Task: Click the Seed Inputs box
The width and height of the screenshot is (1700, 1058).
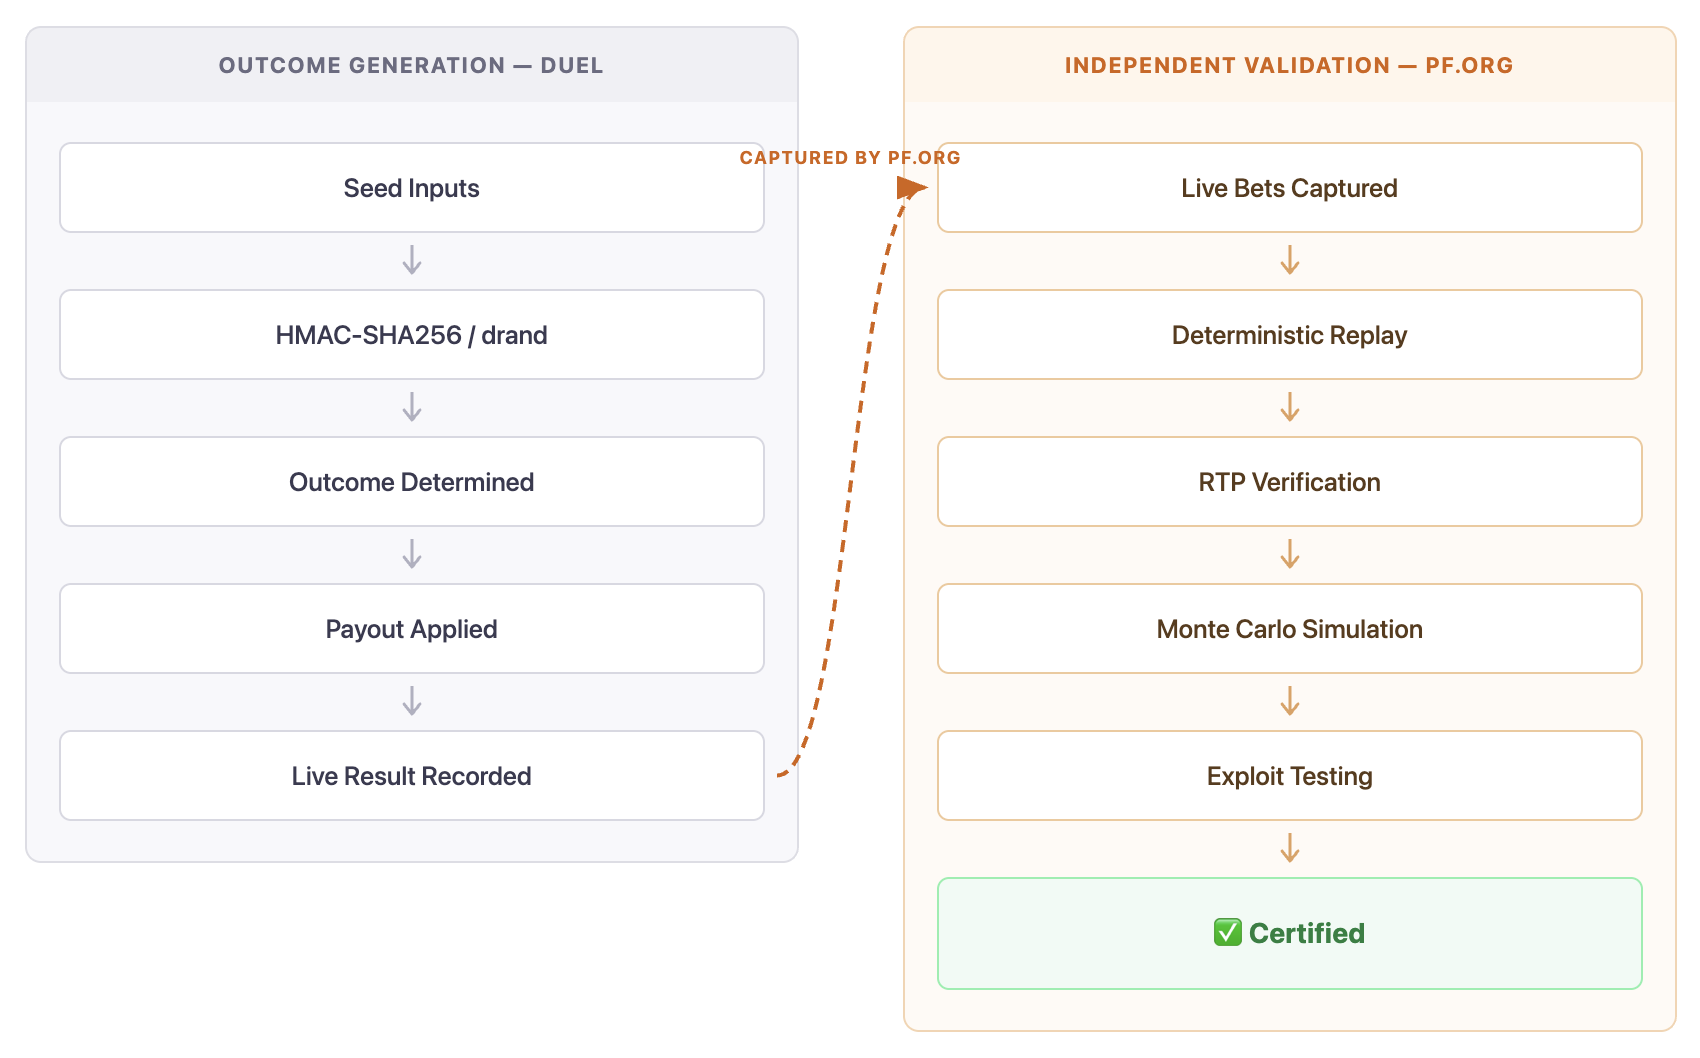Action: click(411, 188)
